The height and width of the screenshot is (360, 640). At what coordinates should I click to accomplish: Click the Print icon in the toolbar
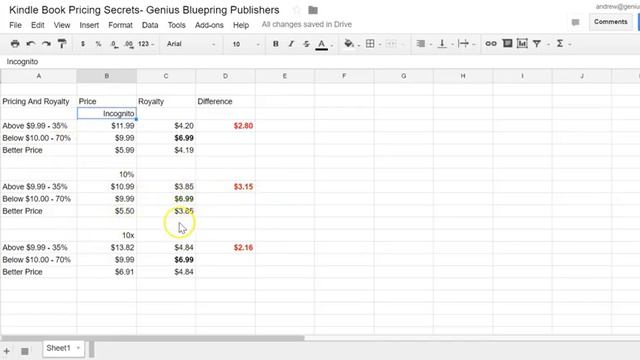click(15, 44)
